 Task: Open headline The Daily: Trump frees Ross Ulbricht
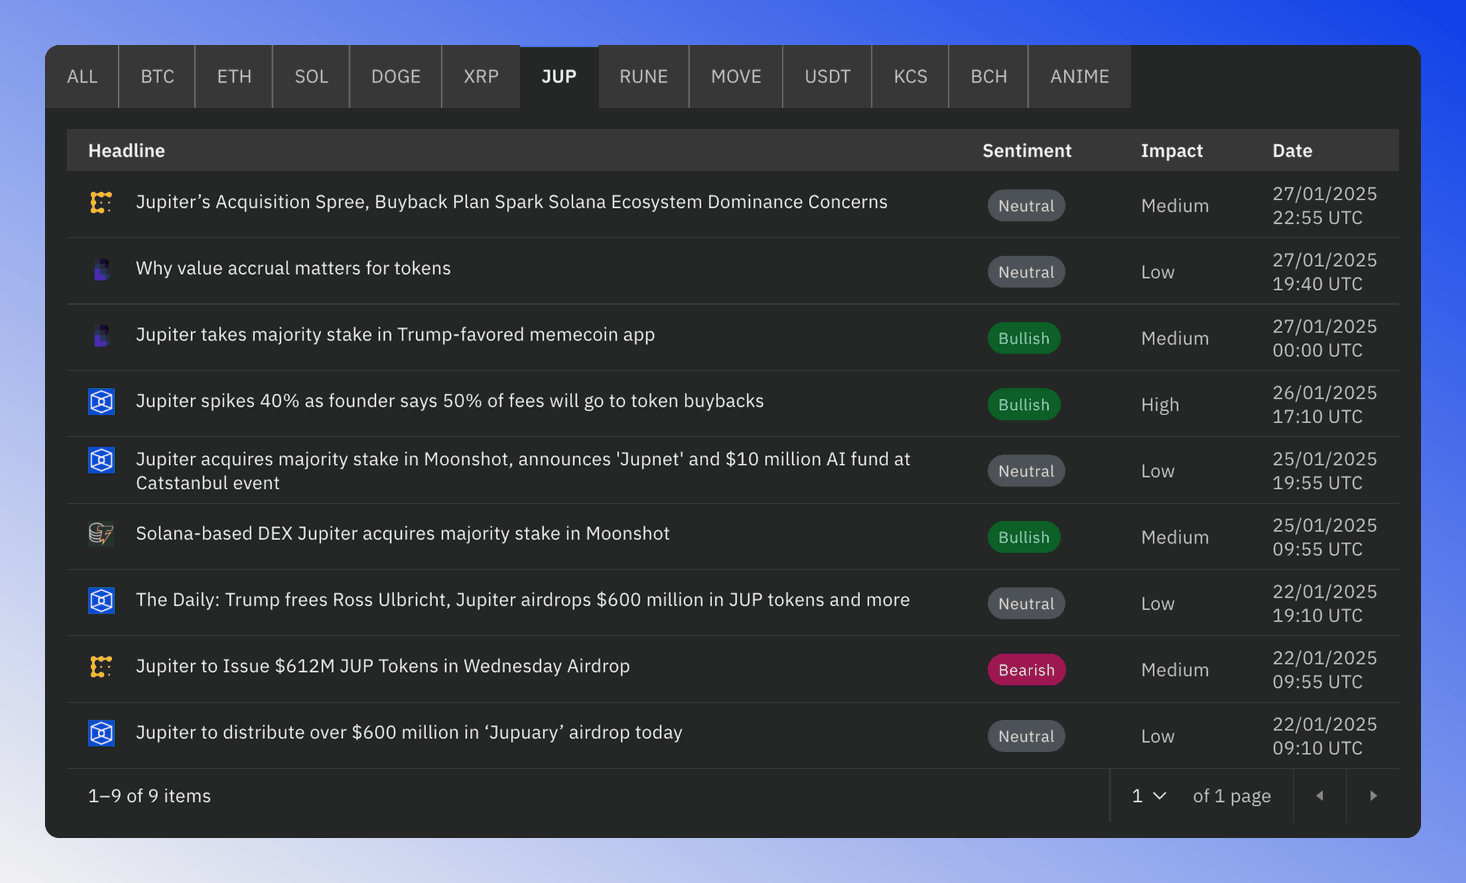click(x=523, y=600)
